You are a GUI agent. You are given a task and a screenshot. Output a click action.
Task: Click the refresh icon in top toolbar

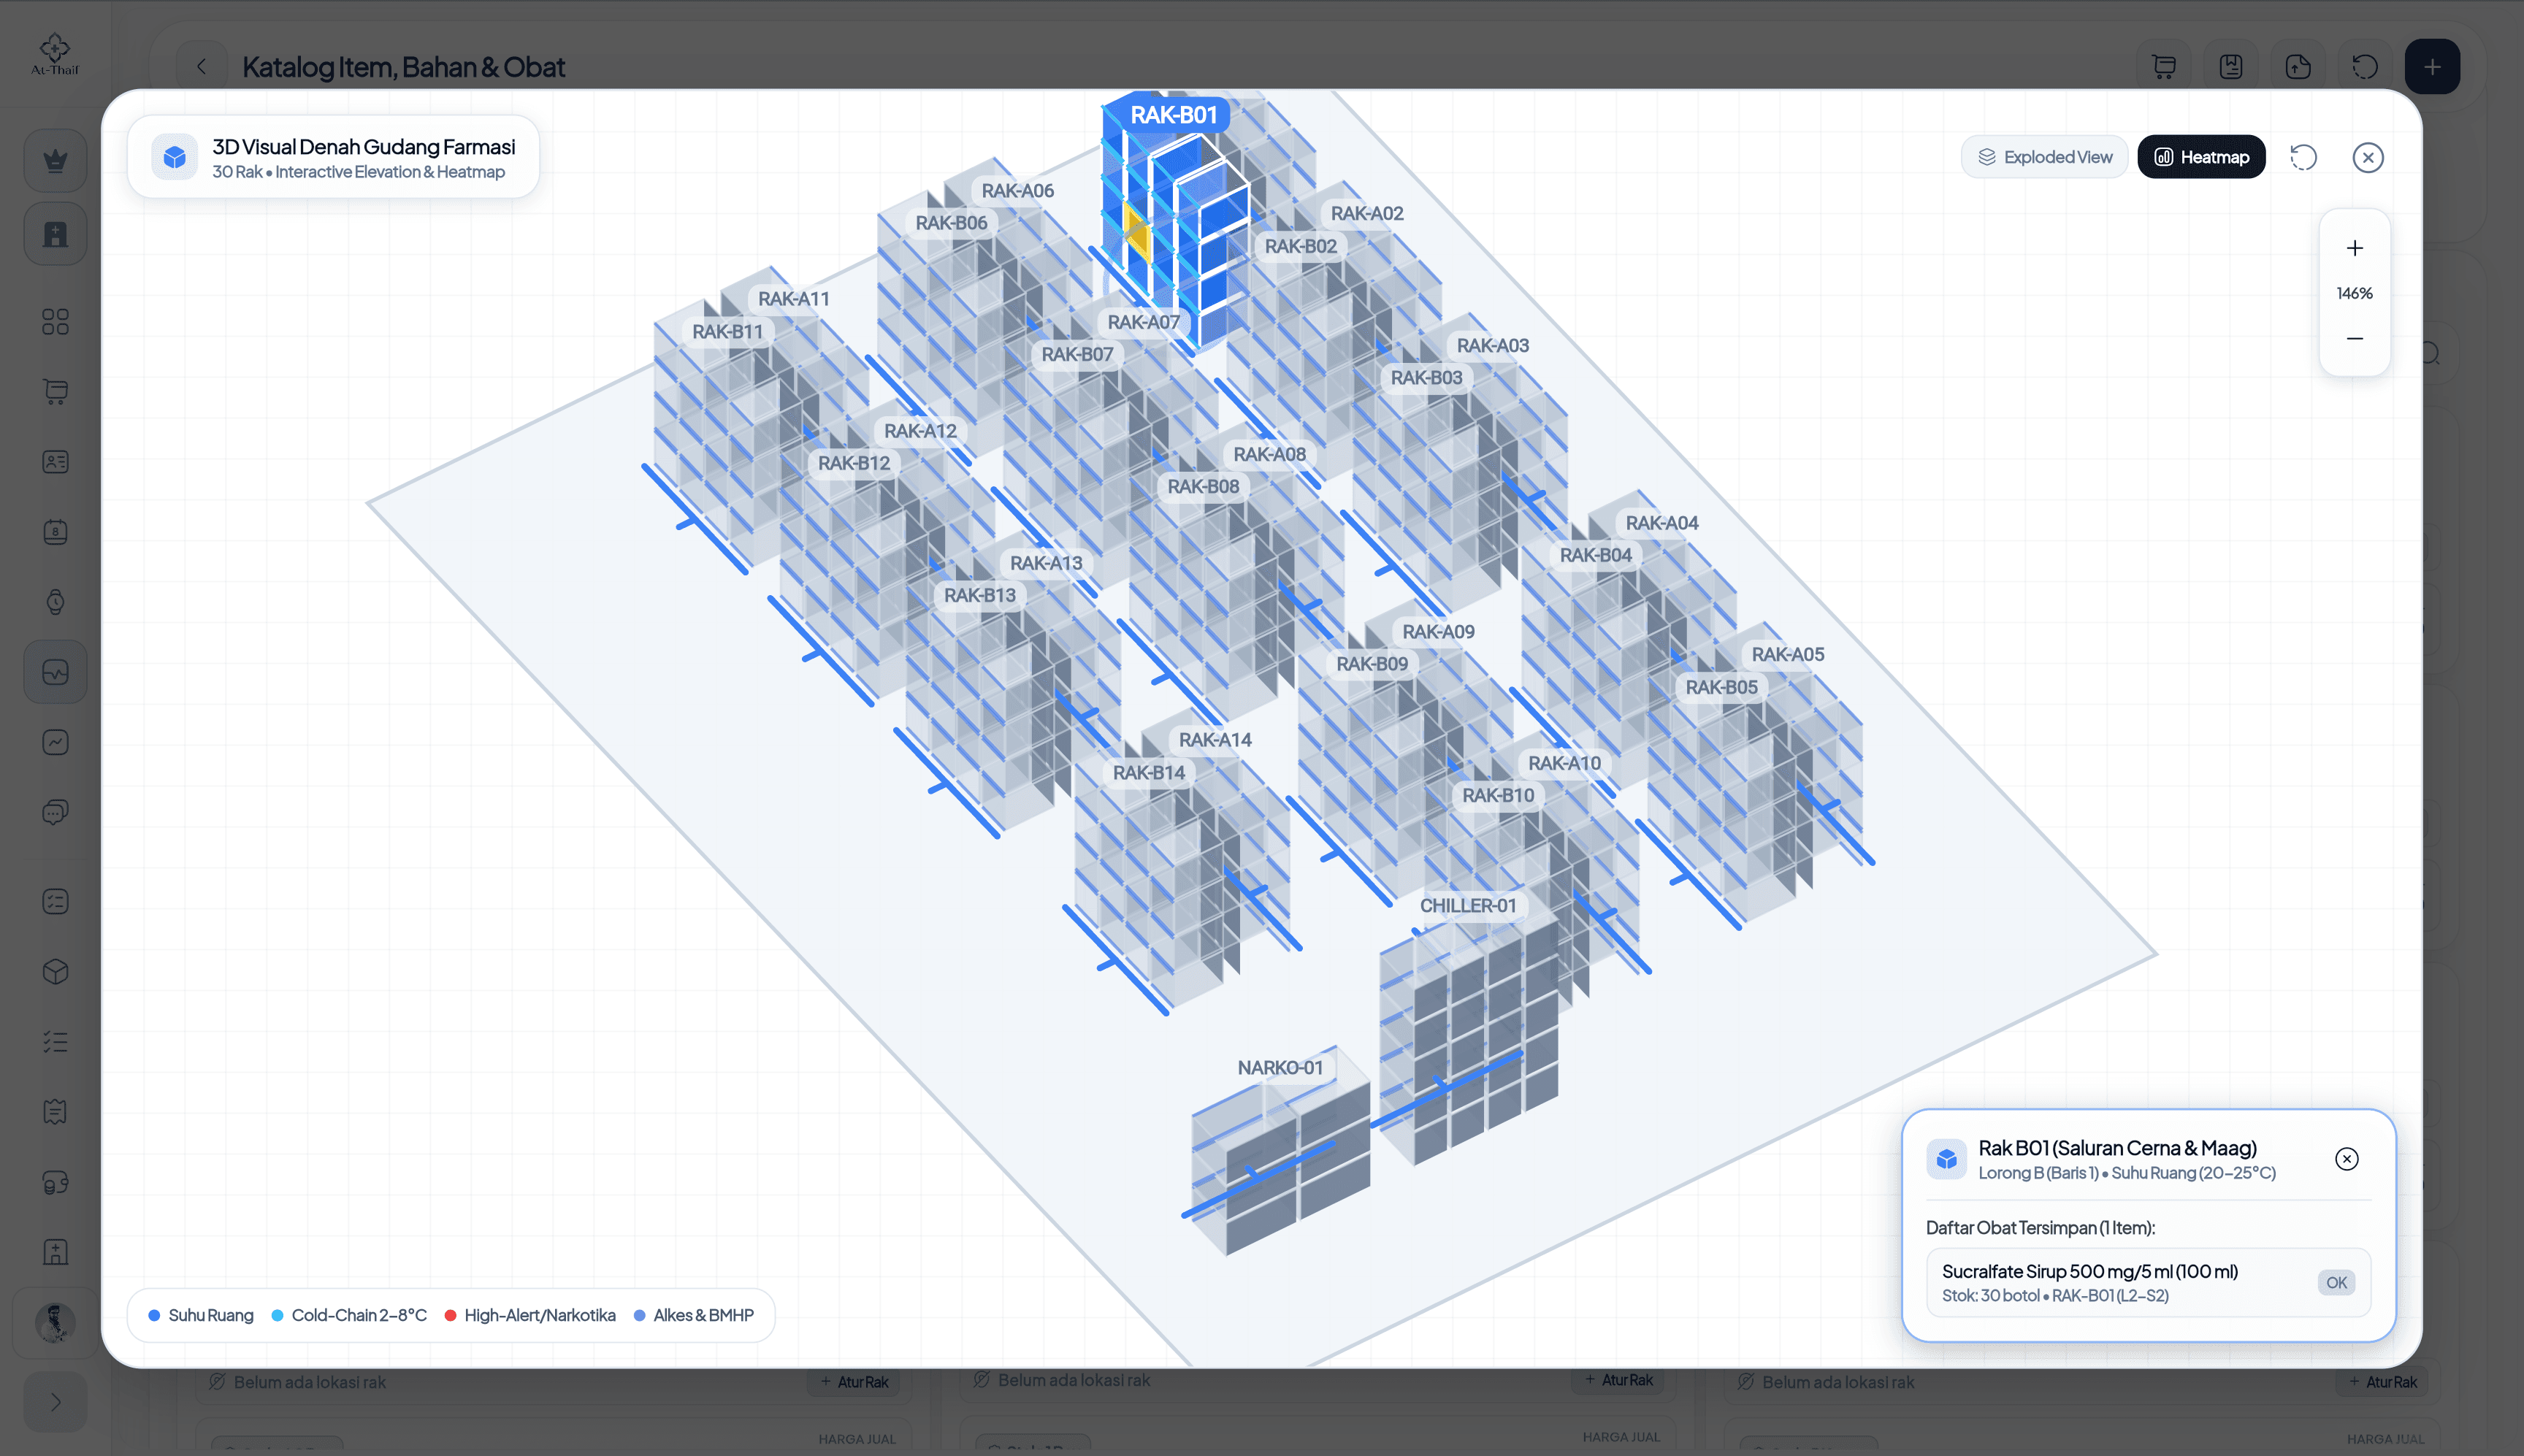pyautogui.click(x=2364, y=66)
